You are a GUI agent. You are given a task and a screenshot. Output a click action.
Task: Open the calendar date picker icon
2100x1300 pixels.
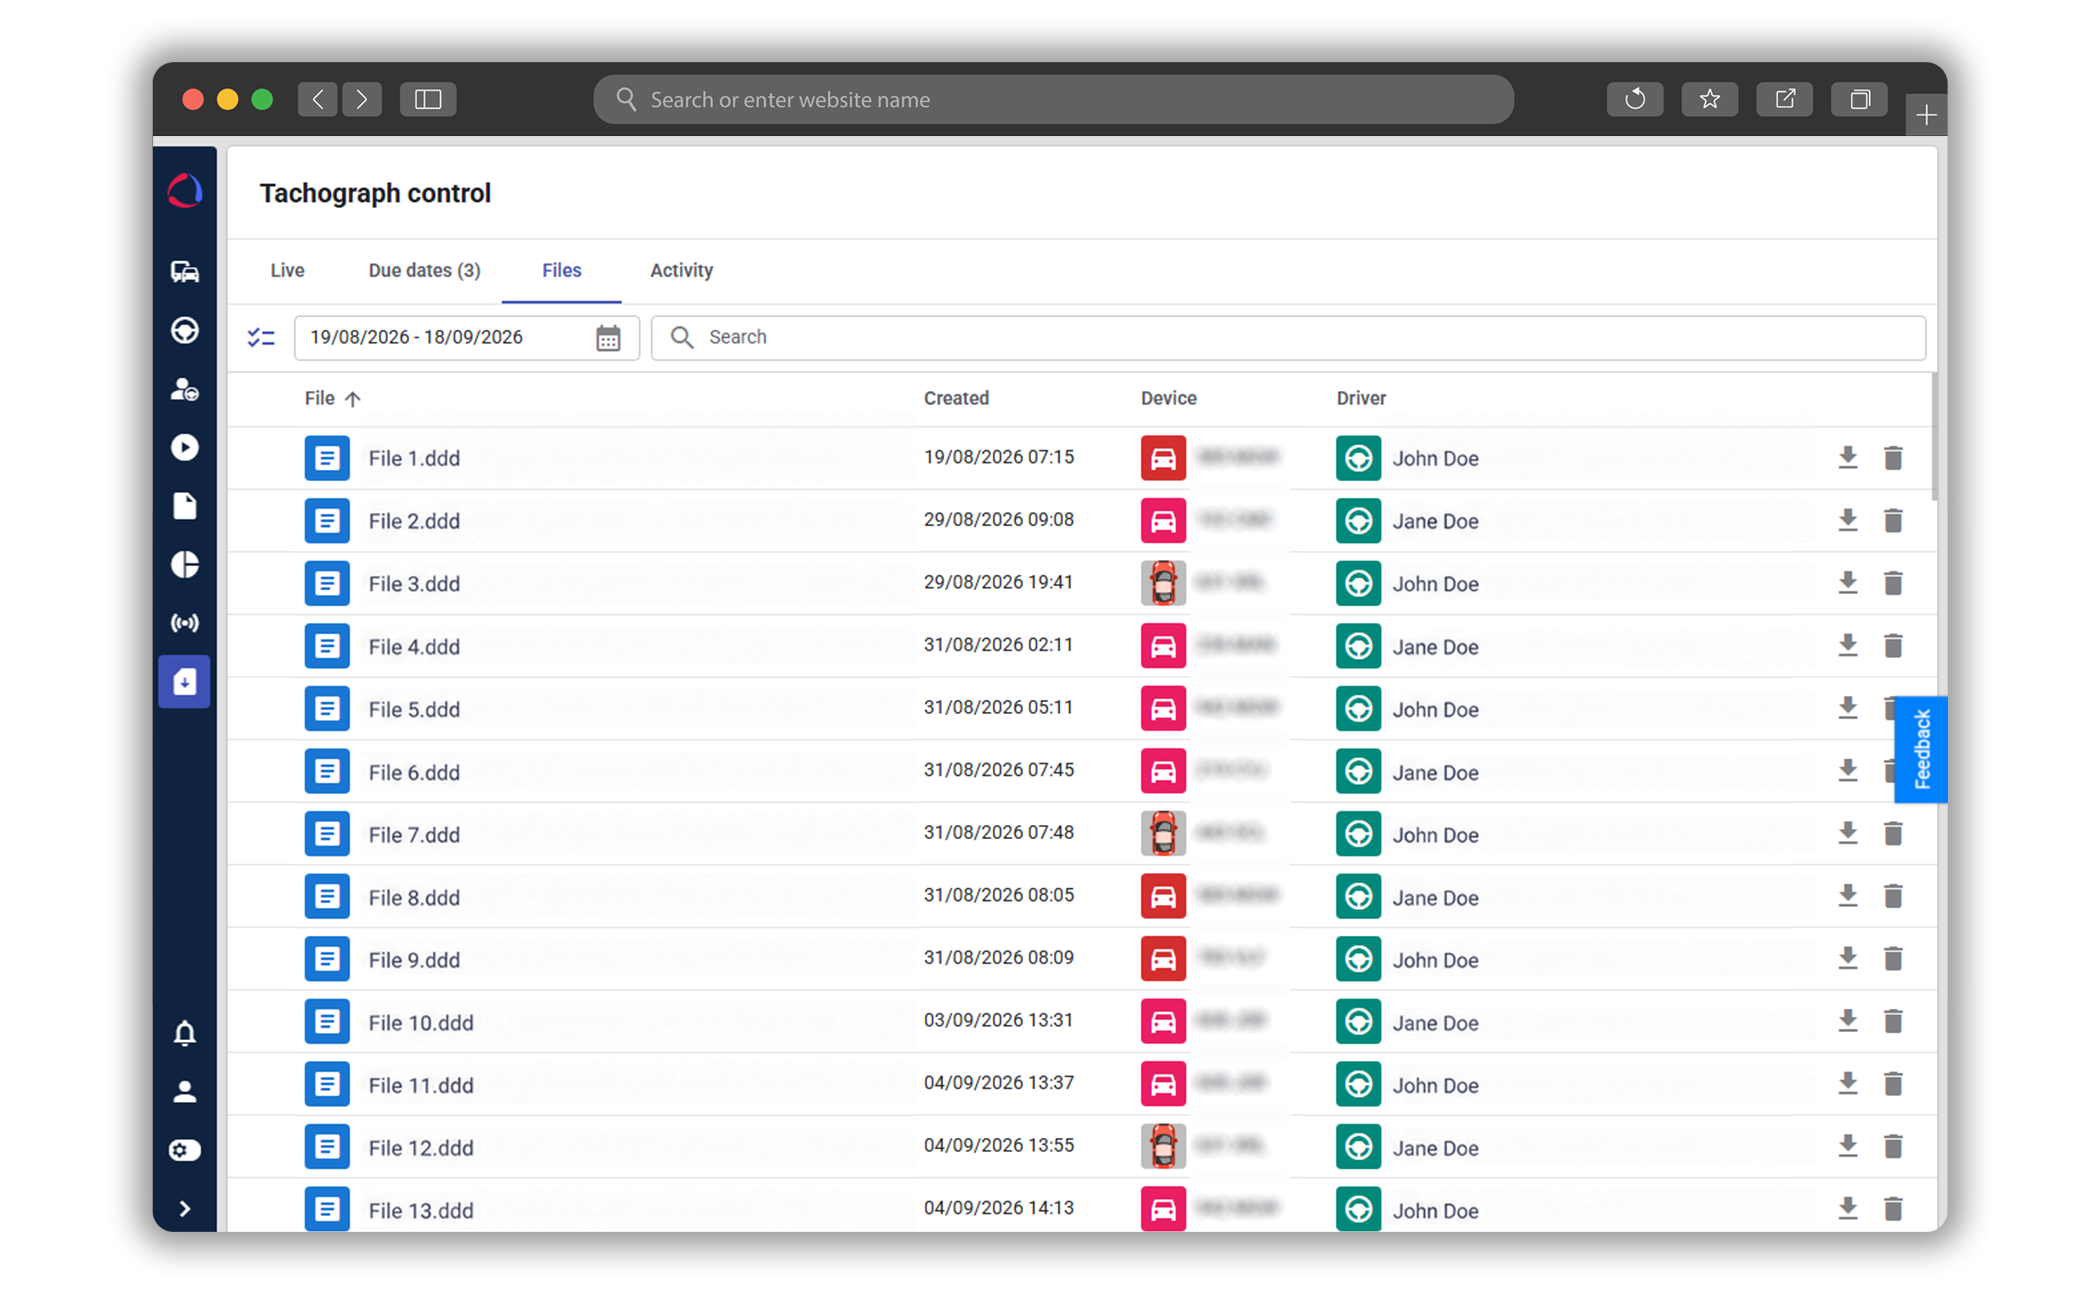608,338
